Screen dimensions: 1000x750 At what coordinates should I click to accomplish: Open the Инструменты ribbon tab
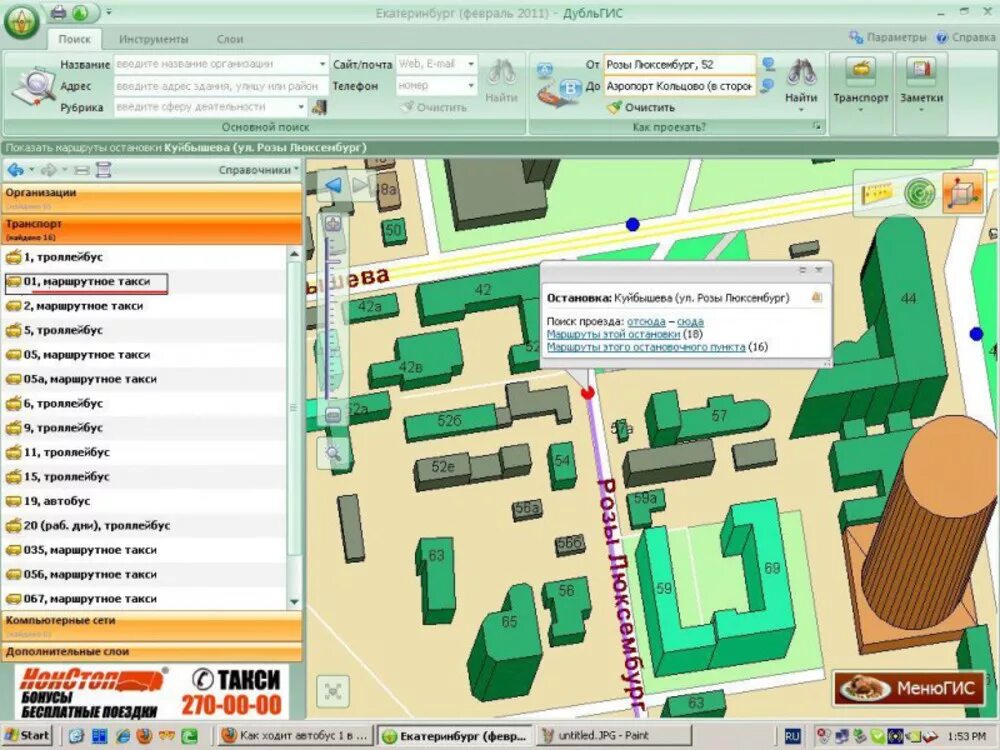[154, 39]
